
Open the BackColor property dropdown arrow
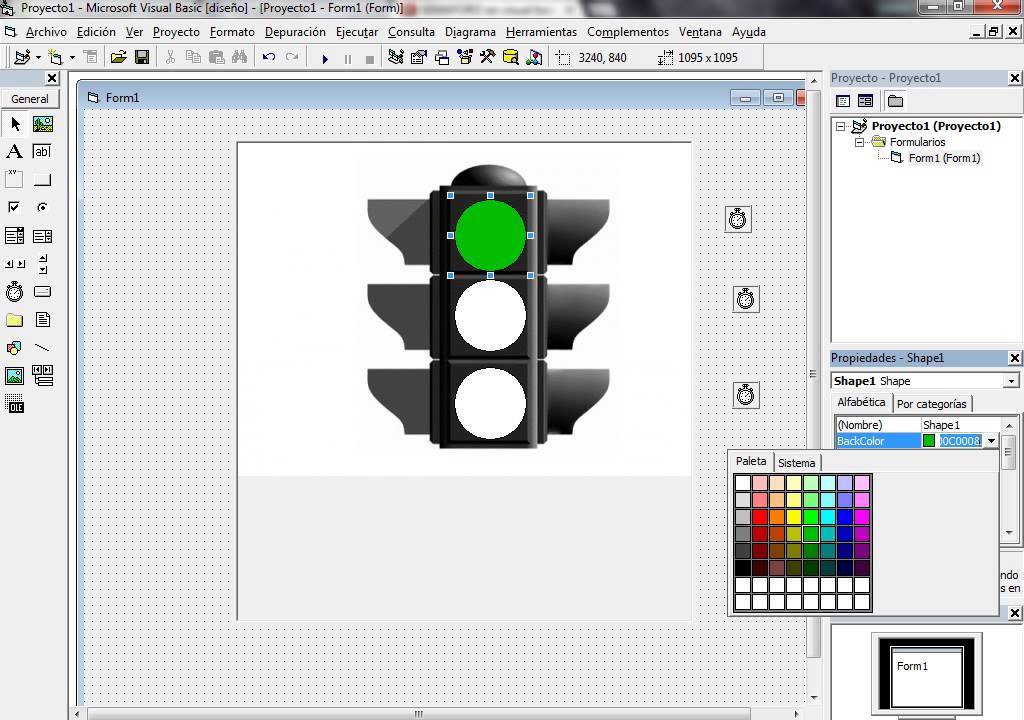[x=991, y=441]
